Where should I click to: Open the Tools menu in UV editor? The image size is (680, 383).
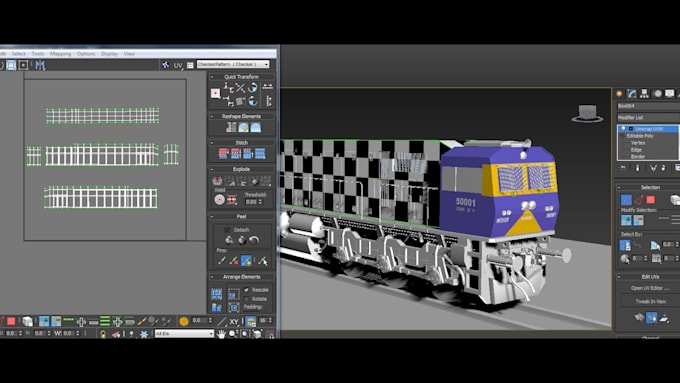point(38,54)
